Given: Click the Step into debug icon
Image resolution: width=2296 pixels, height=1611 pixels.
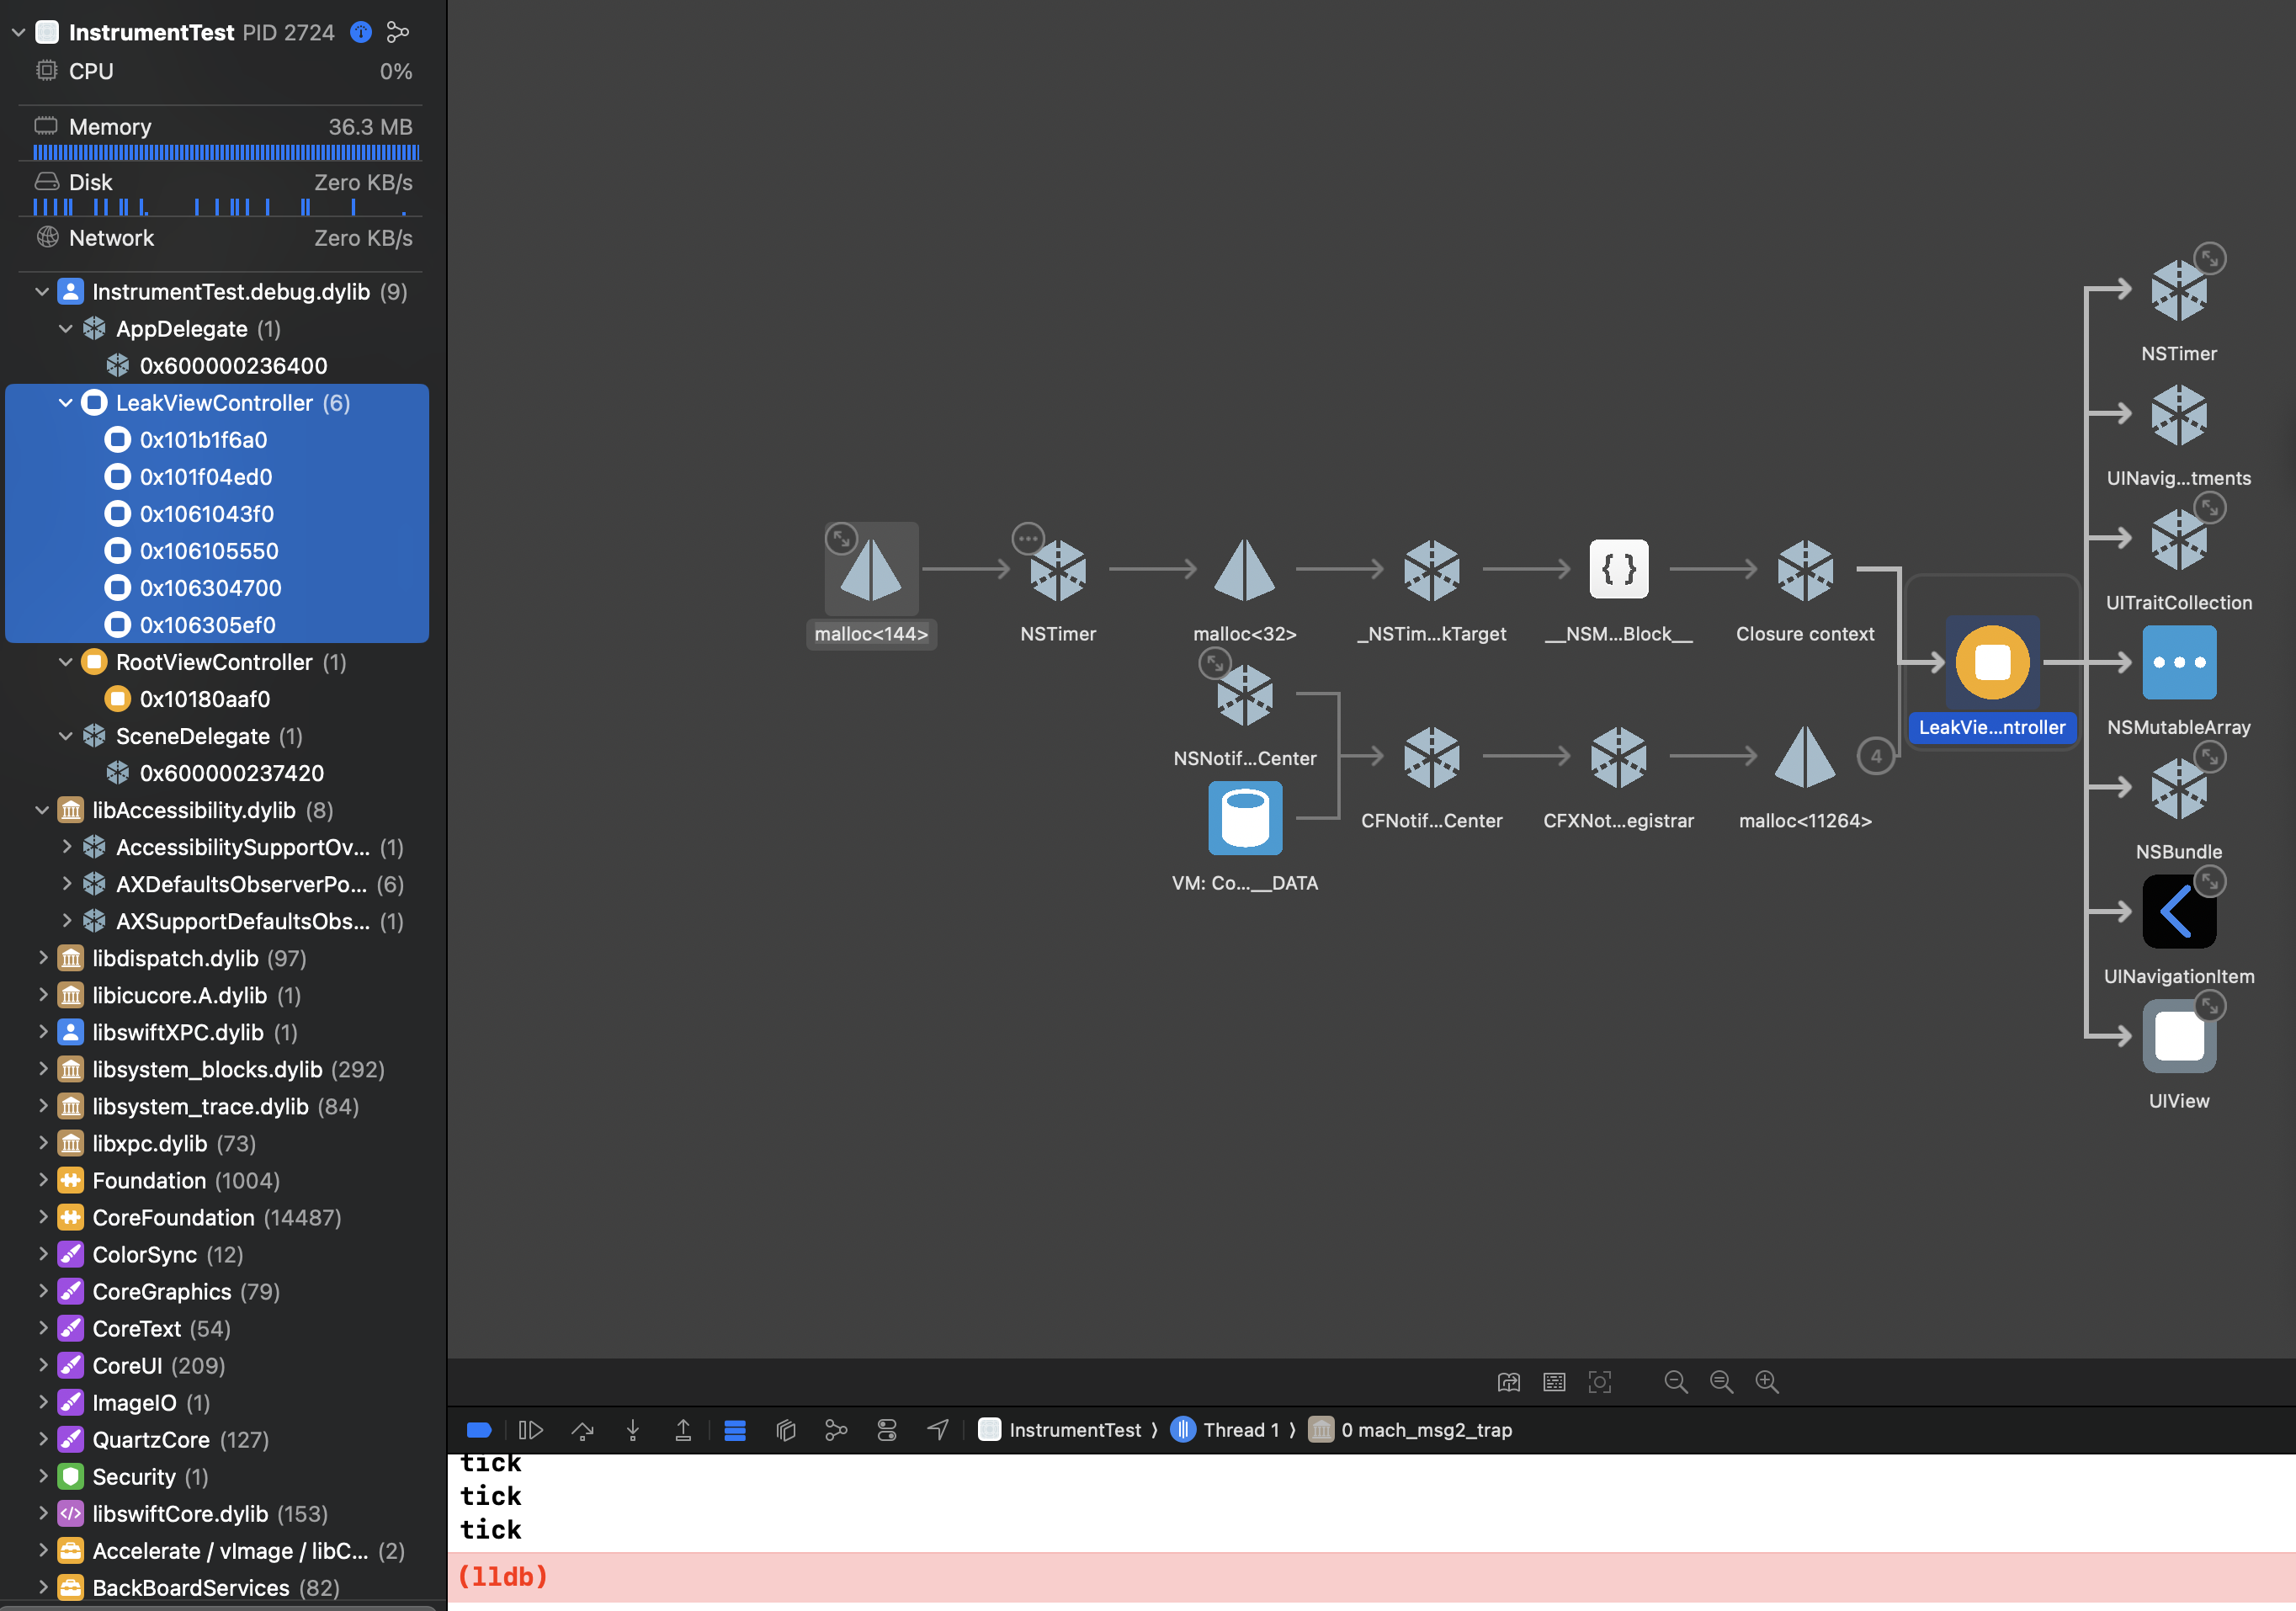Looking at the screenshot, I should tap(633, 1430).
